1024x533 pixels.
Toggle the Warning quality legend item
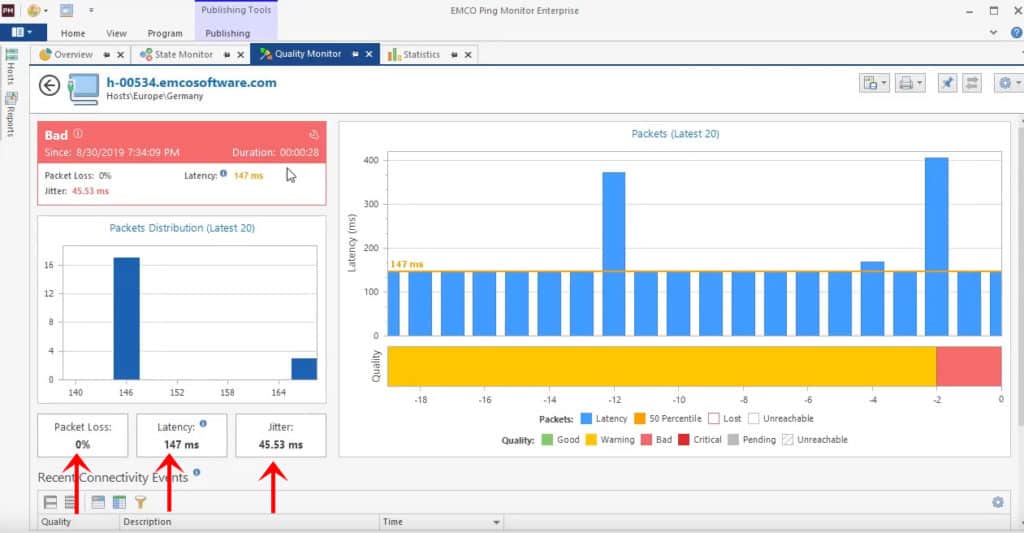610,440
